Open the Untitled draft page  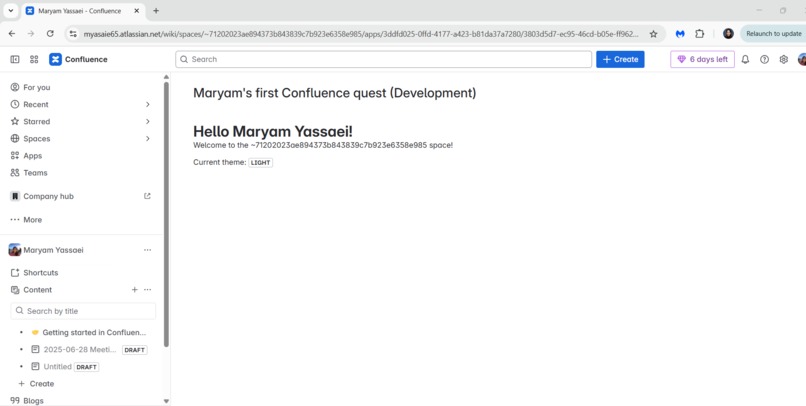coord(57,367)
